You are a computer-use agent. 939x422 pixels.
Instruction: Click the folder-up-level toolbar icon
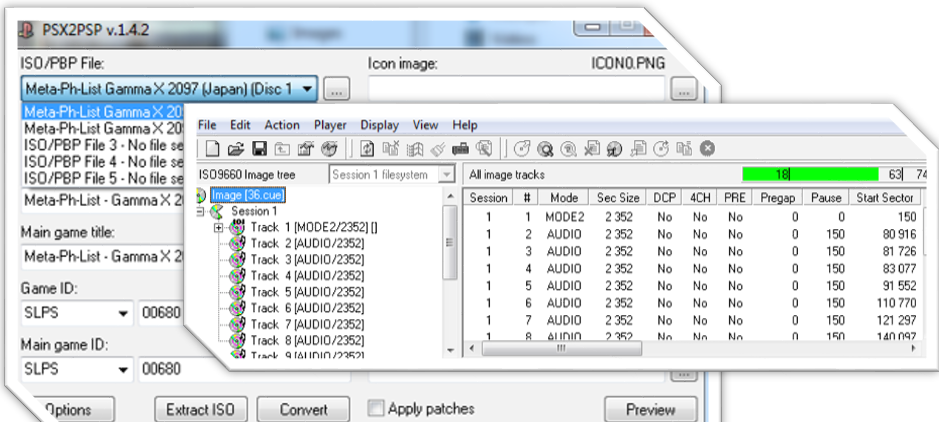(282, 148)
